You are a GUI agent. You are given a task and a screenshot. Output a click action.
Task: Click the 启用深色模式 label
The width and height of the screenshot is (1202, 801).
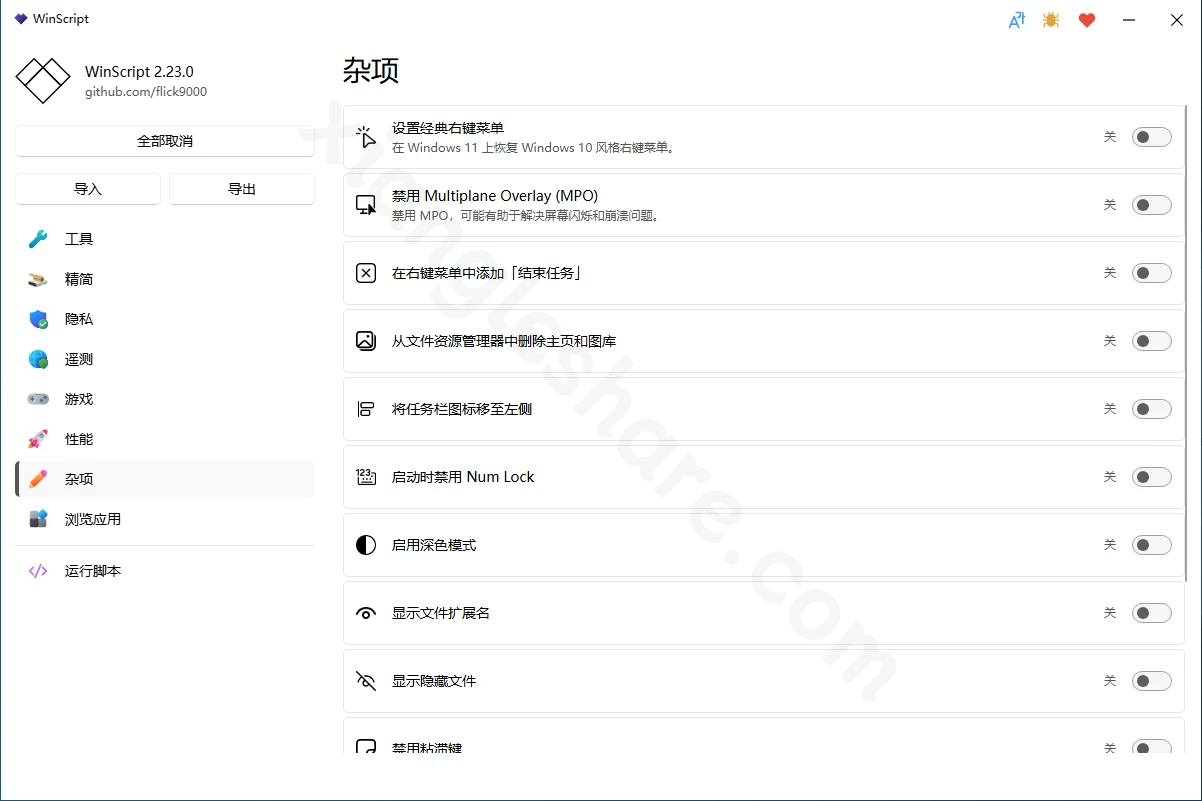coord(434,545)
